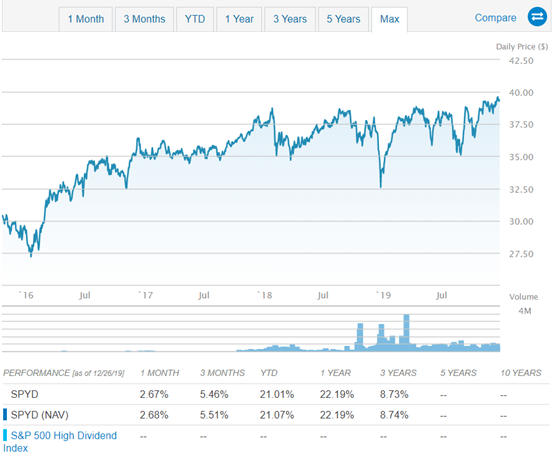Select the 1 Month tab
Image resolution: width=554 pixels, height=456 pixels.
(x=86, y=19)
